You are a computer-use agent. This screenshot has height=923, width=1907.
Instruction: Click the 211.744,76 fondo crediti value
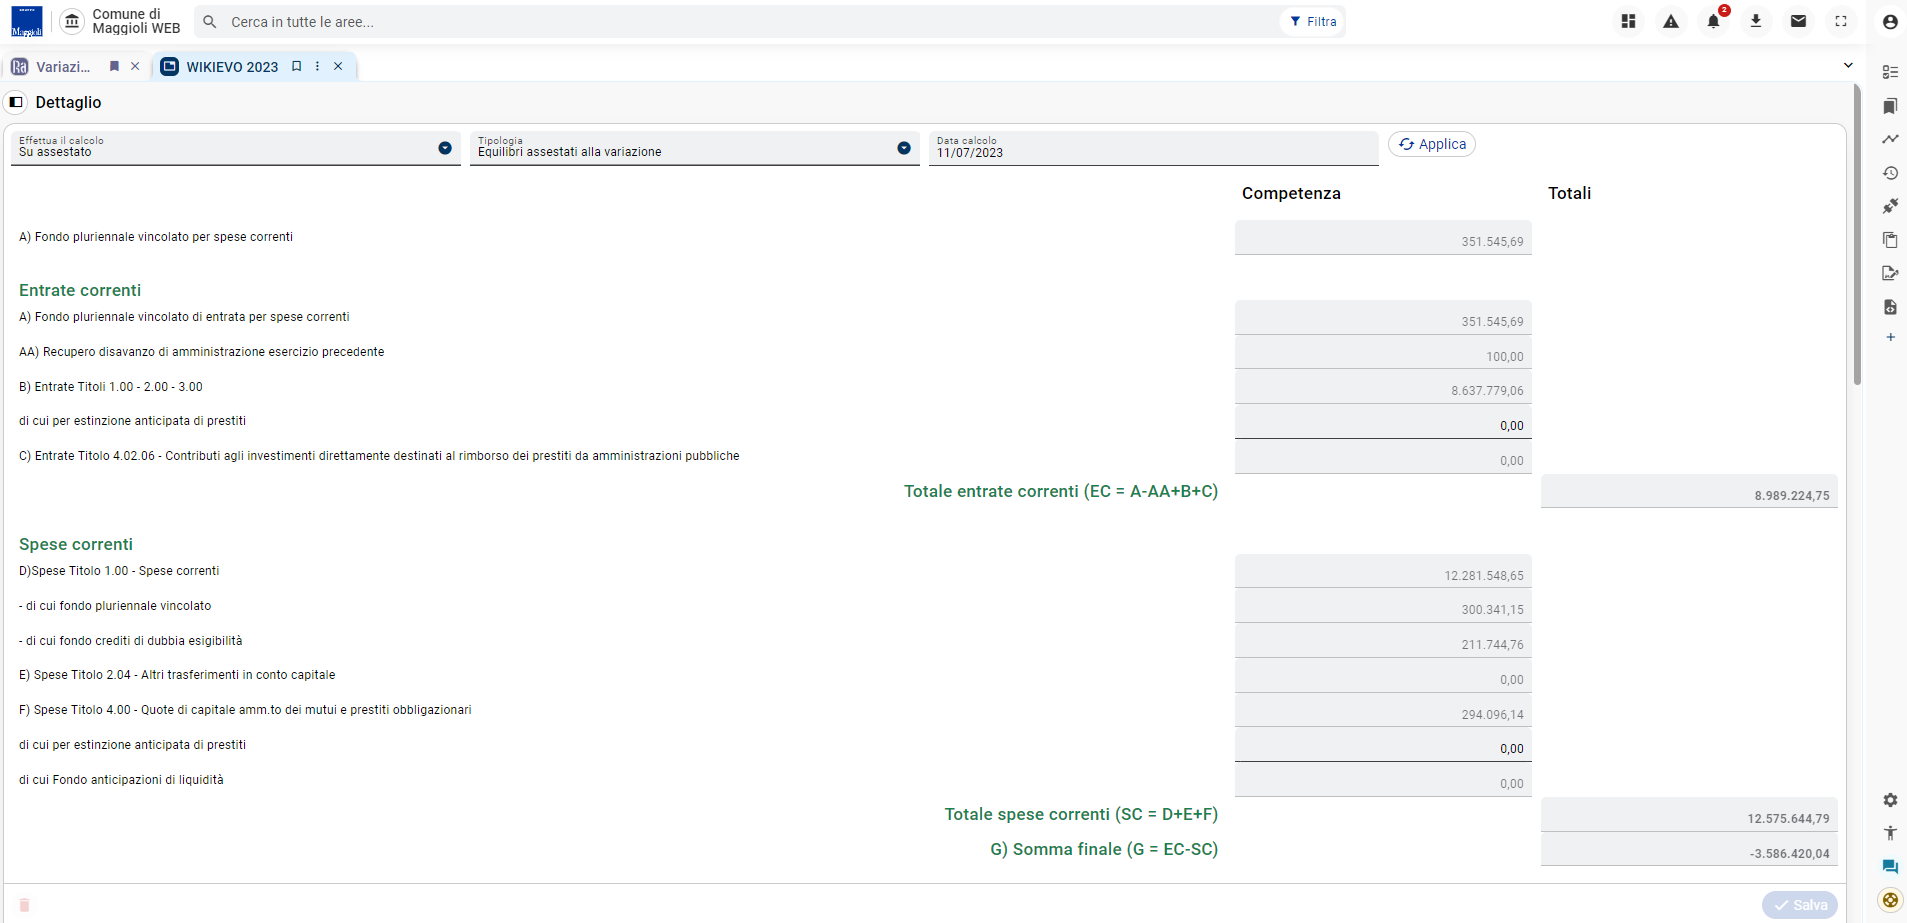pyautogui.click(x=1383, y=641)
